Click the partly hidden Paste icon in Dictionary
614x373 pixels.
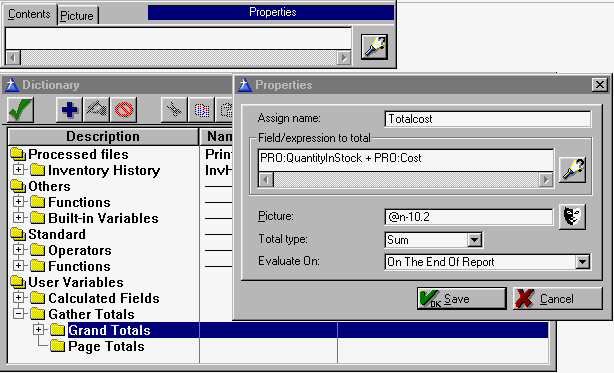[225, 110]
